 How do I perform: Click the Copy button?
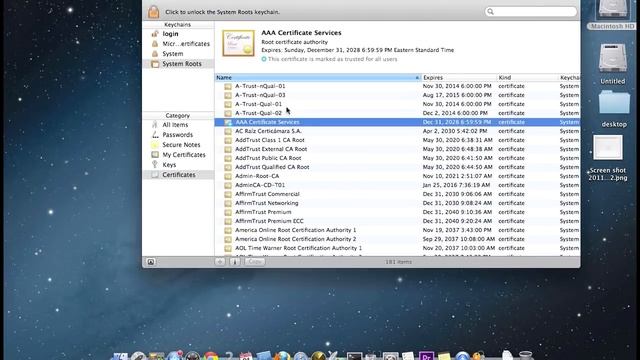255,262
